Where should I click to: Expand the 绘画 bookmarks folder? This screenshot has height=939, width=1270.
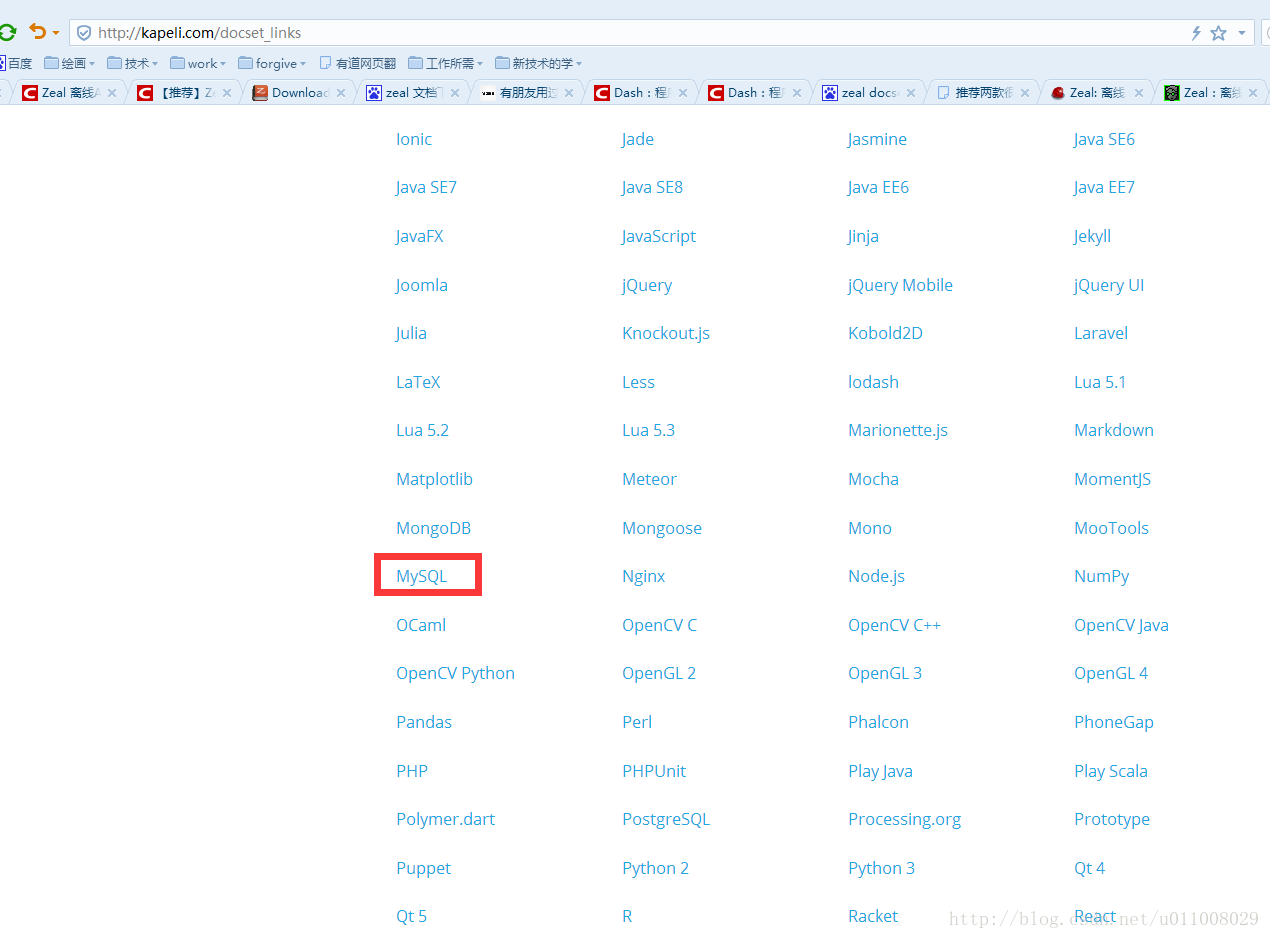70,63
